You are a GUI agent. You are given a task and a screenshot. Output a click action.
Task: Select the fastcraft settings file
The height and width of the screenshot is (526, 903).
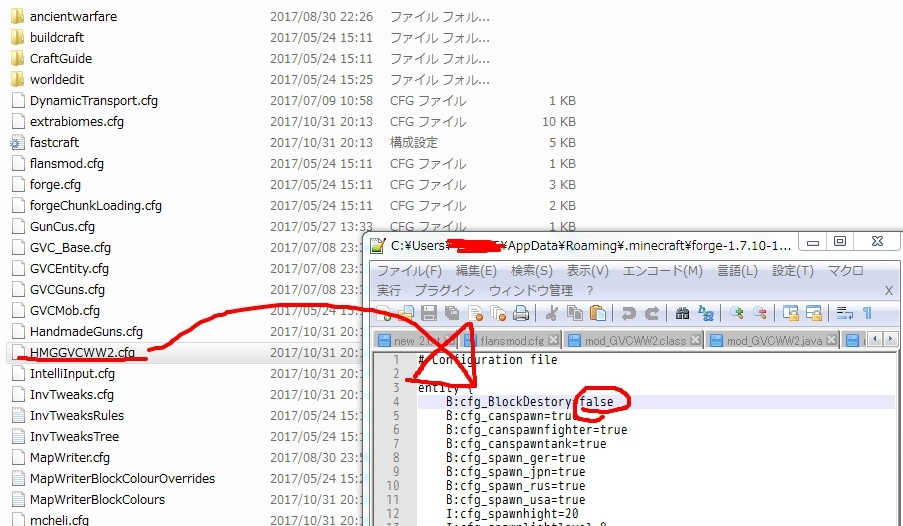pos(54,142)
